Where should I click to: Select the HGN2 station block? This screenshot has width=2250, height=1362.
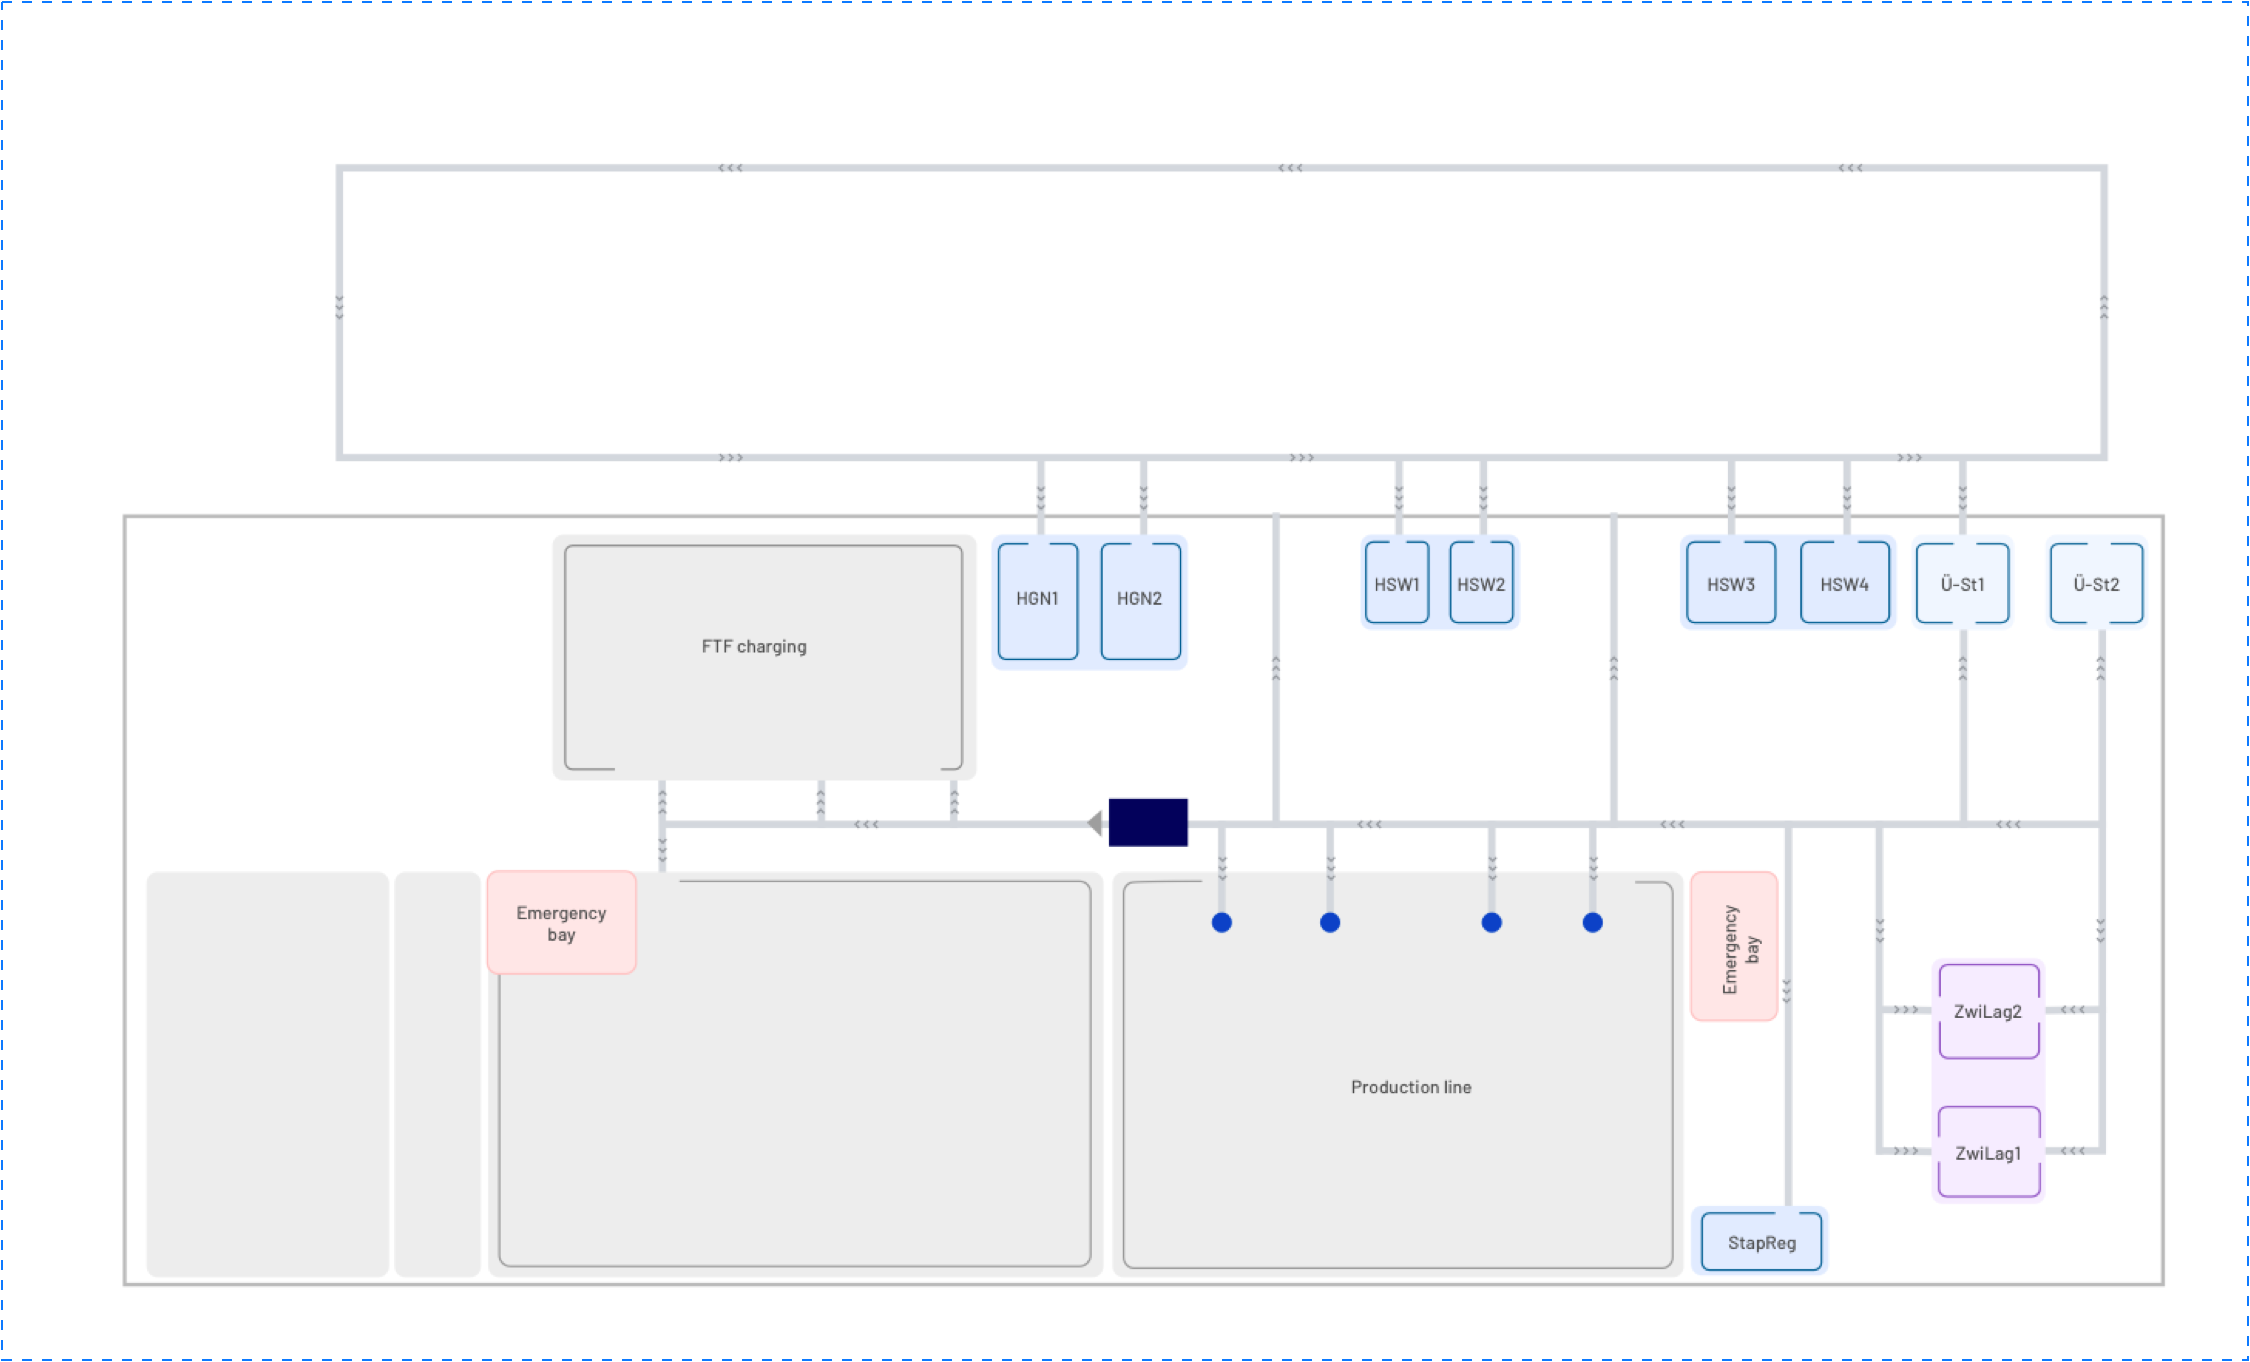(1140, 600)
